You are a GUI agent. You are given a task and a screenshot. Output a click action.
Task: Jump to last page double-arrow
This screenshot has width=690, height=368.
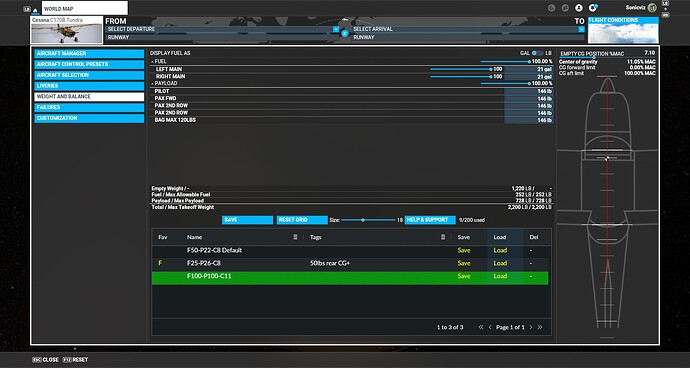540,328
